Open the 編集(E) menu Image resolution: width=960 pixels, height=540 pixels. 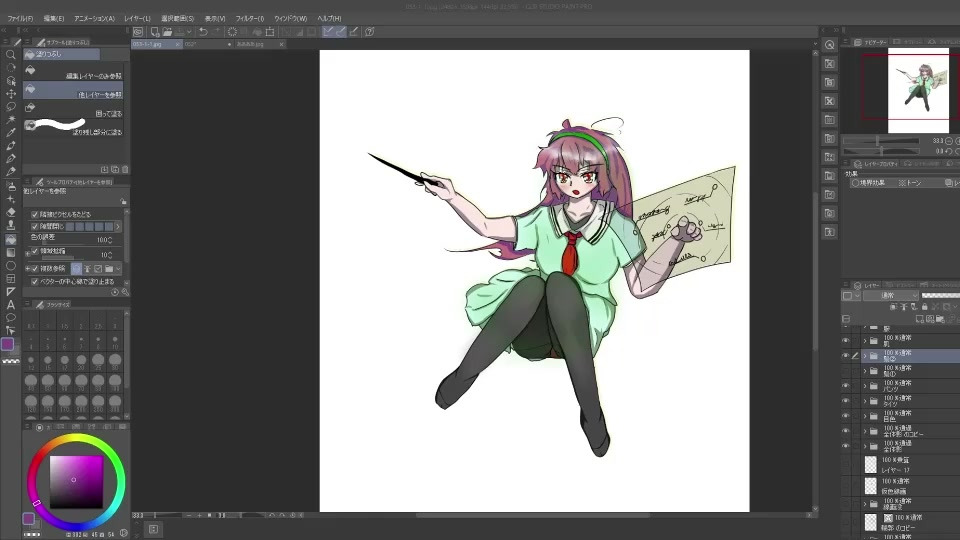[54, 18]
